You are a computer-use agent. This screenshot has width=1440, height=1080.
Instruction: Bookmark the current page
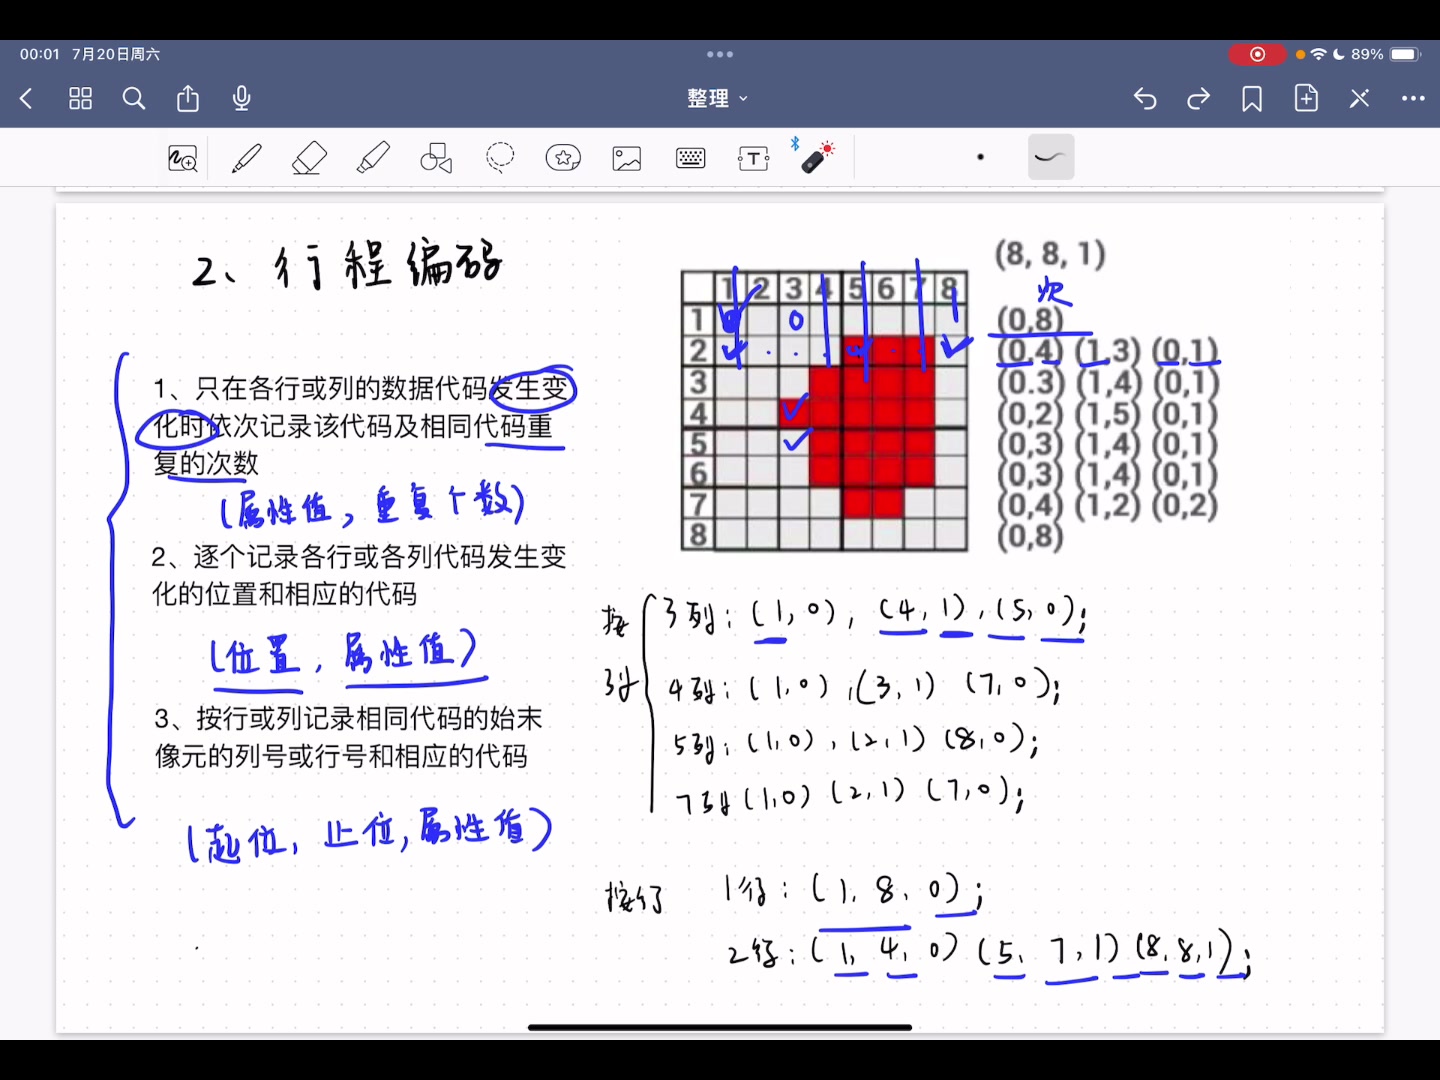1251,98
